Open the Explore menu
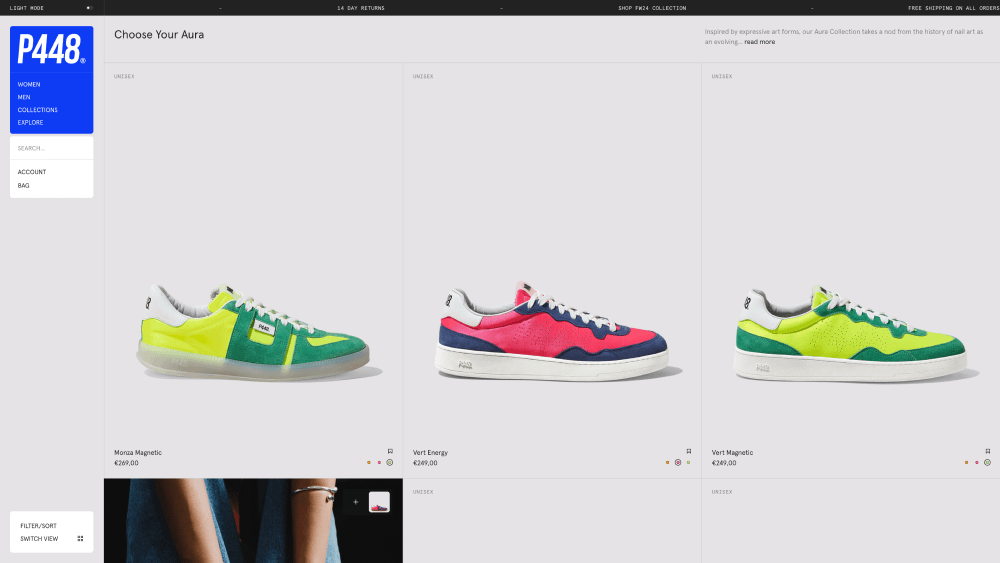 tap(30, 122)
